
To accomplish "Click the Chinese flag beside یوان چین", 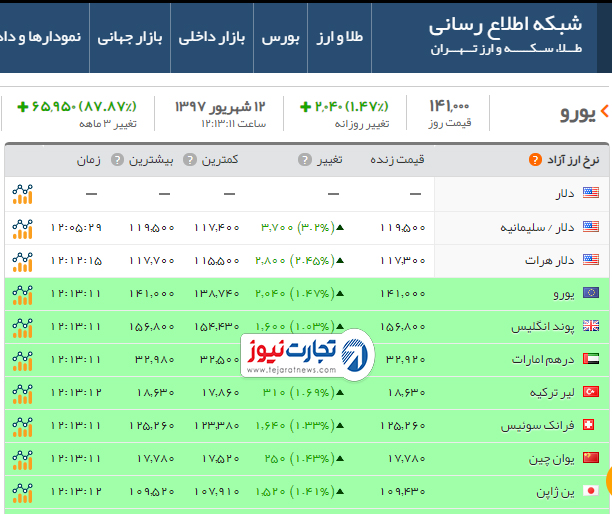I will pyautogui.click(x=591, y=457).
